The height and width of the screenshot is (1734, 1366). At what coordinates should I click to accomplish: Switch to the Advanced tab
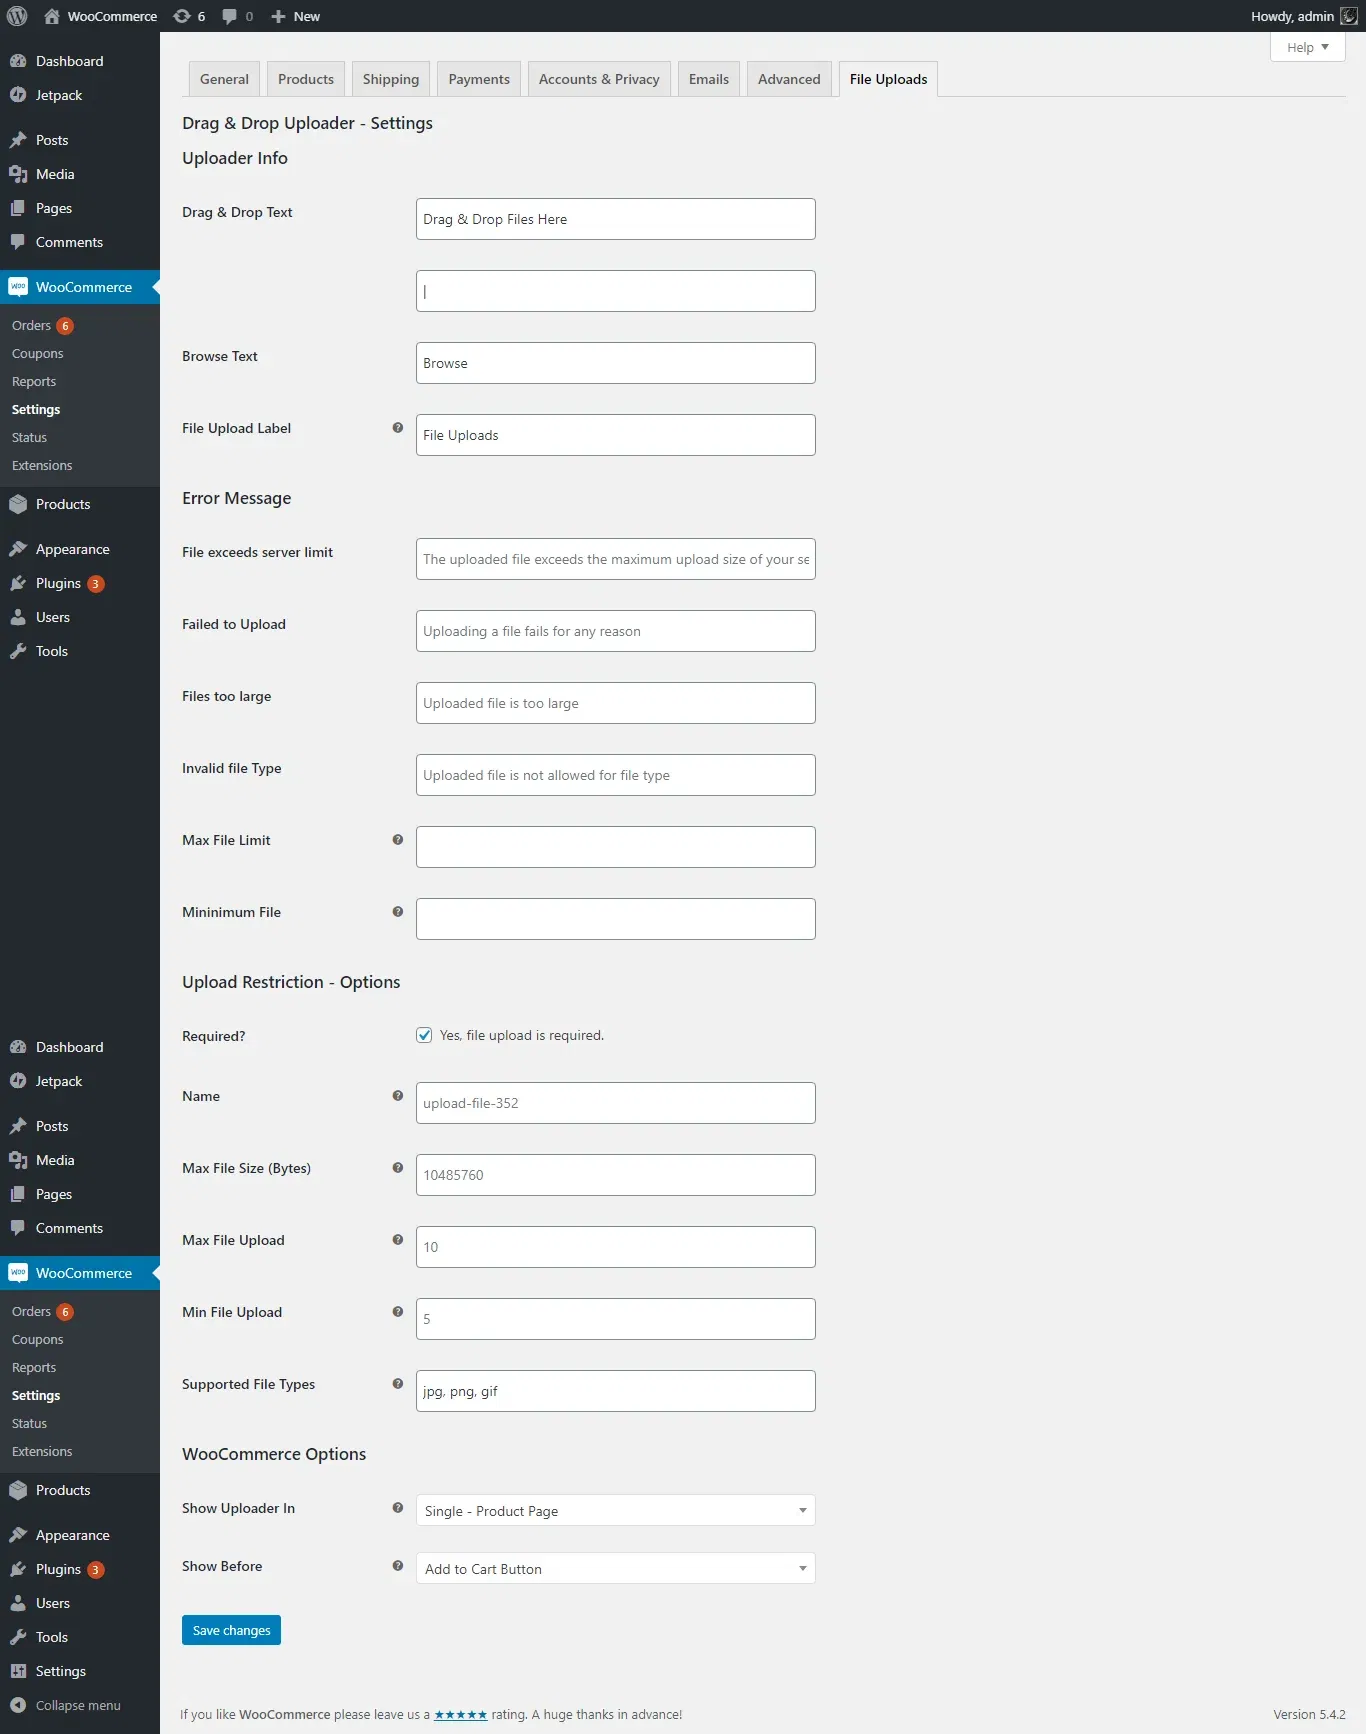[789, 79]
